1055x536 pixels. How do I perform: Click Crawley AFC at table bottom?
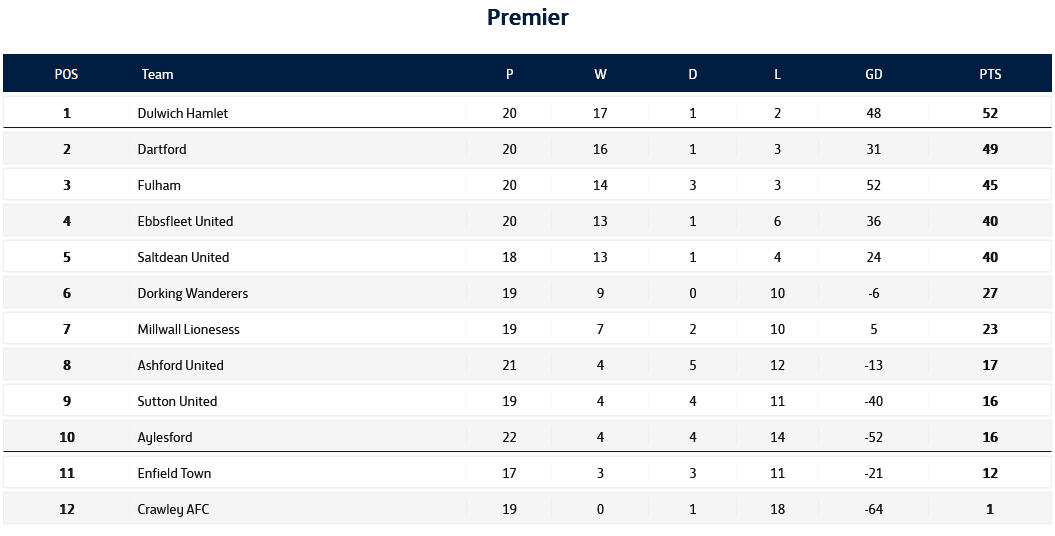click(x=173, y=509)
